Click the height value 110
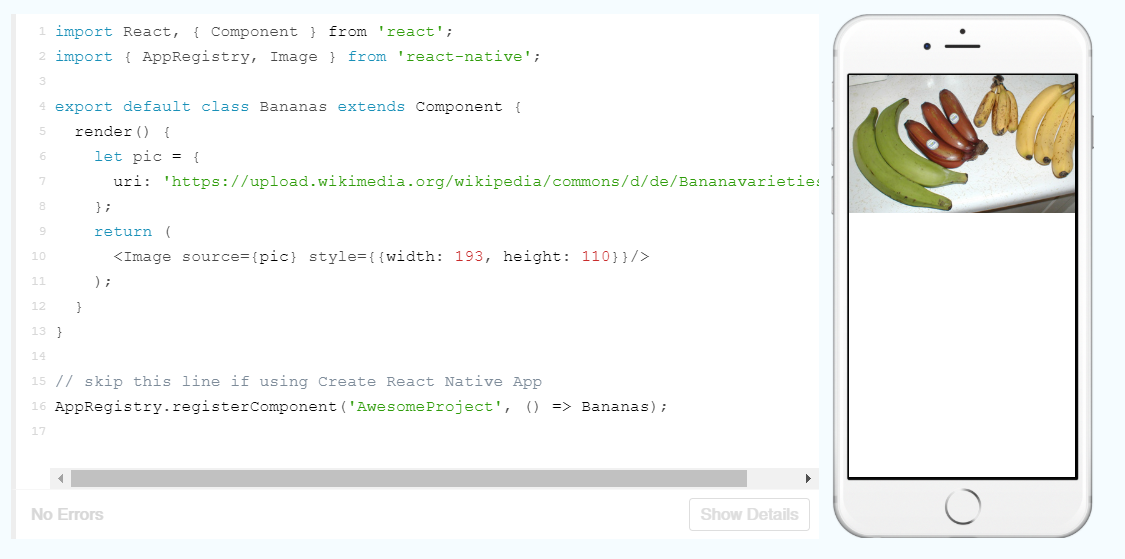This screenshot has width=1125, height=559. coord(595,257)
